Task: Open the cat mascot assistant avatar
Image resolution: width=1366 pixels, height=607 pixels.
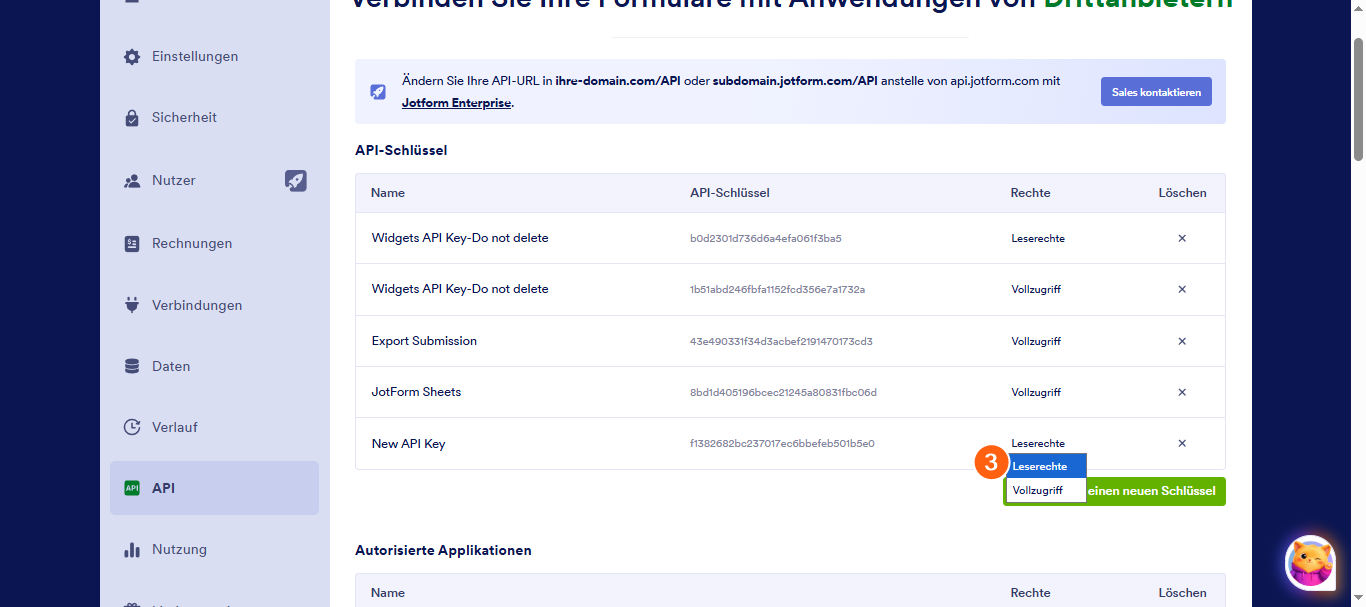Action: click(x=1310, y=563)
